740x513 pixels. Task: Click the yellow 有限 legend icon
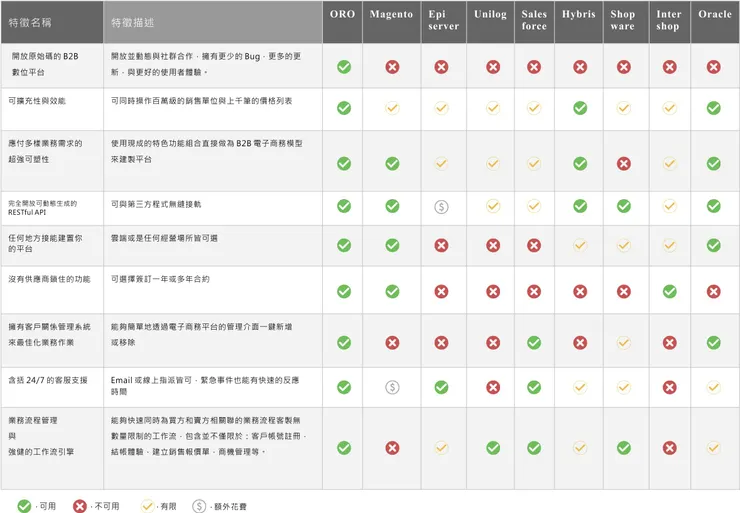coord(148,506)
